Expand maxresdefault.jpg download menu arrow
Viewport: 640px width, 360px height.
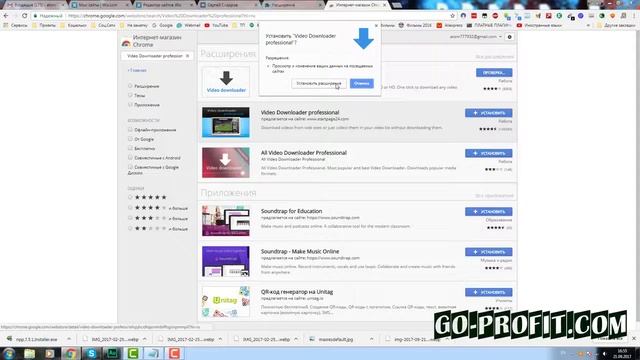(371, 339)
